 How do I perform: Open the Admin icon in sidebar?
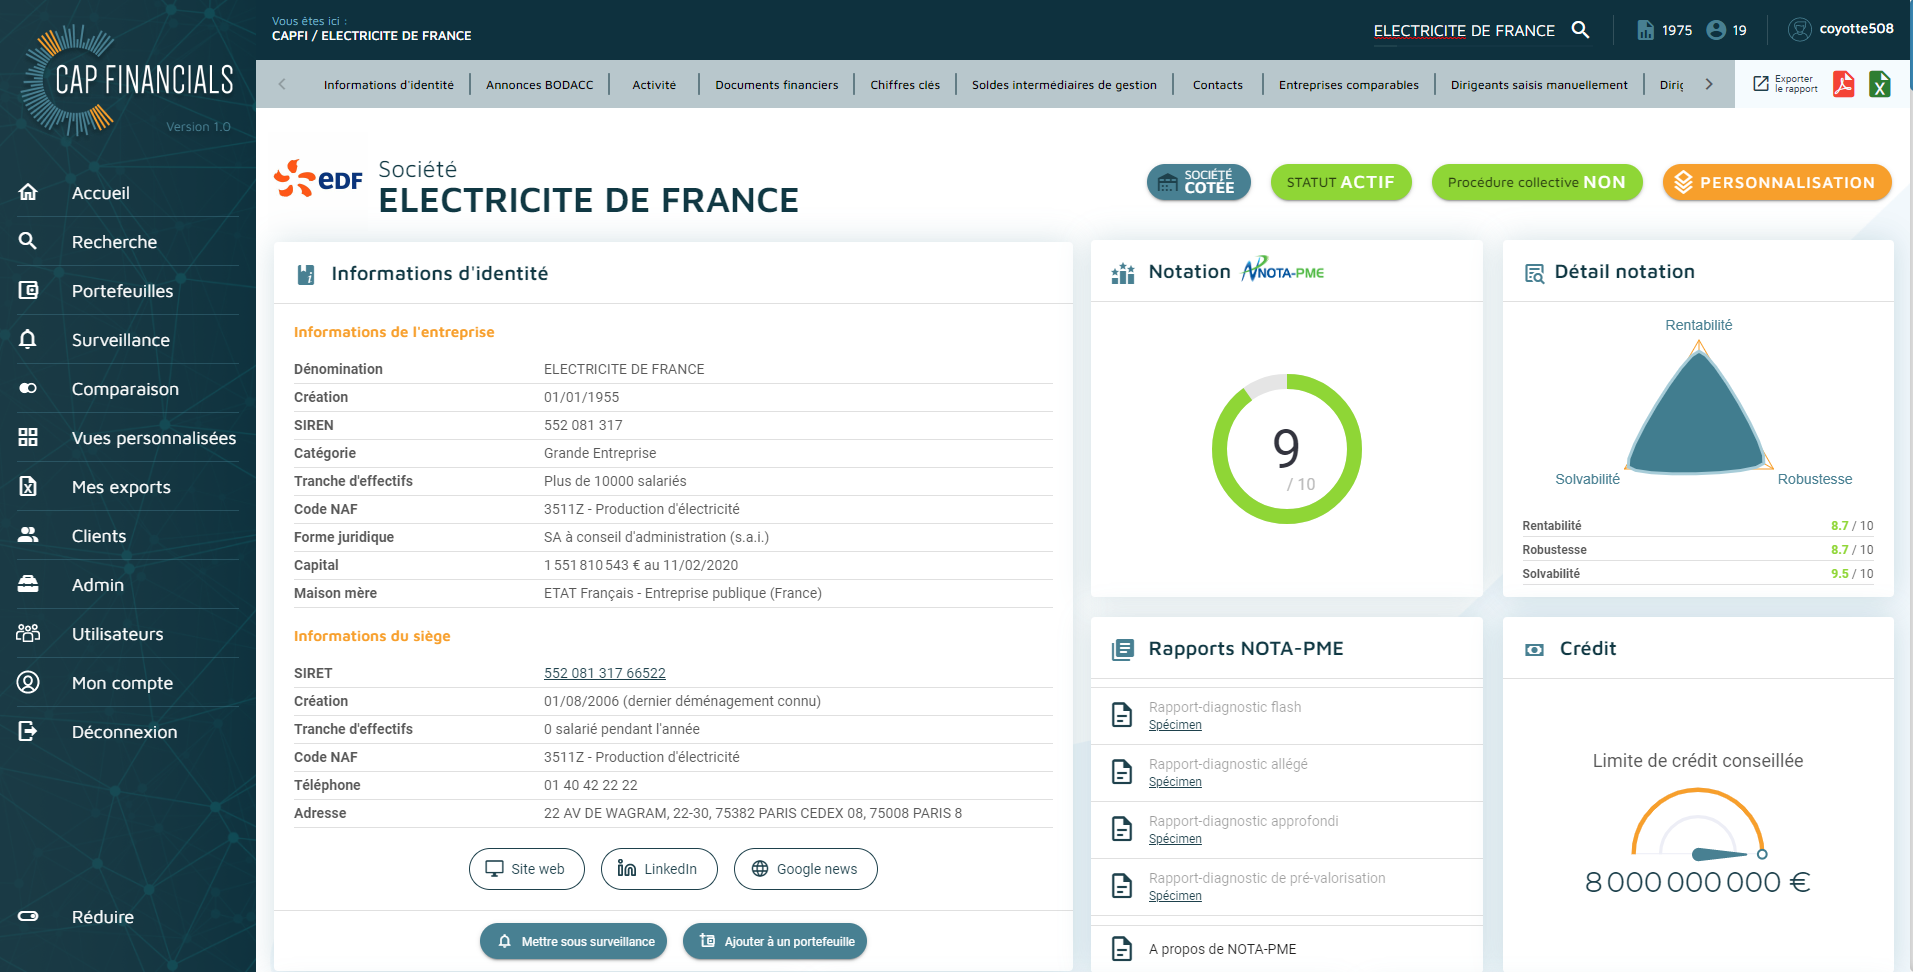coord(28,584)
